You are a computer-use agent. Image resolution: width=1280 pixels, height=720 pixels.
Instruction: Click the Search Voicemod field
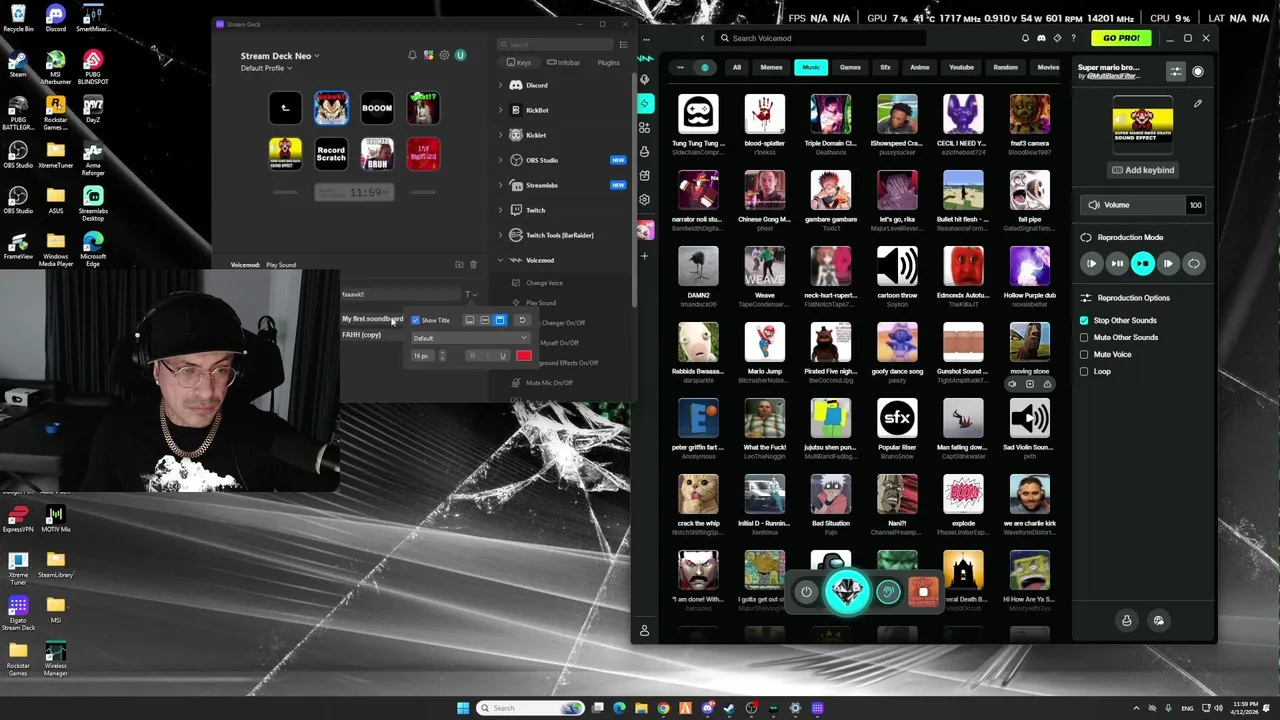pyautogui.click(x=820, y=38)
